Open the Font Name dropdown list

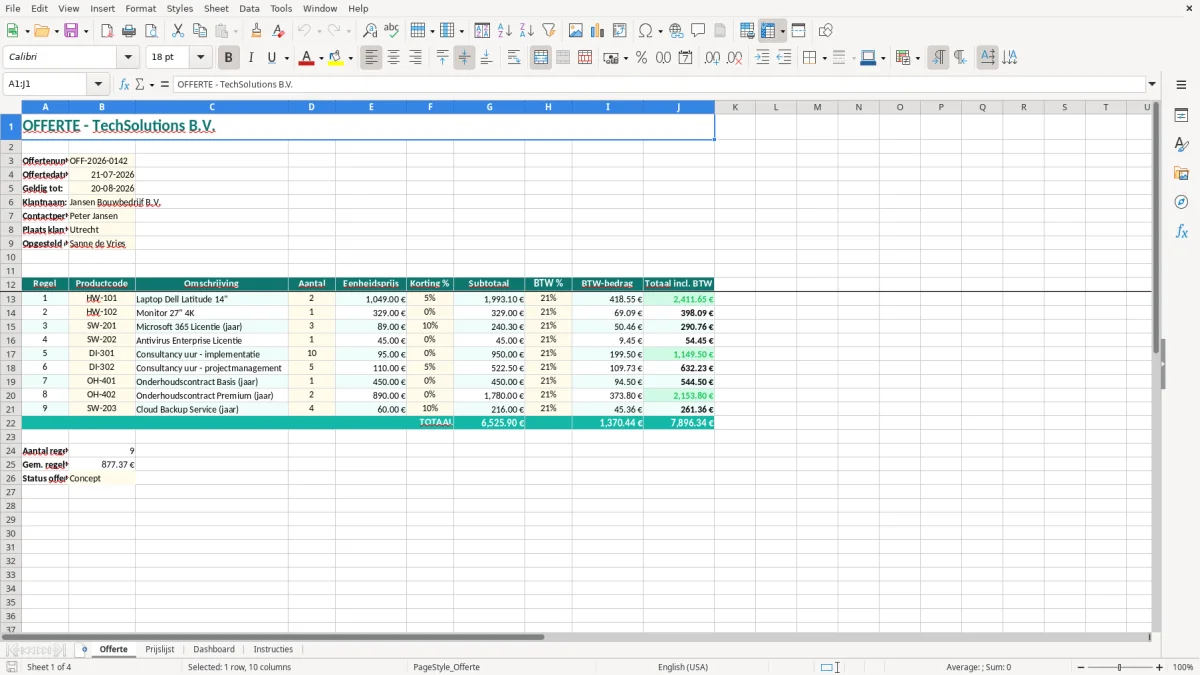pos(128,58)
